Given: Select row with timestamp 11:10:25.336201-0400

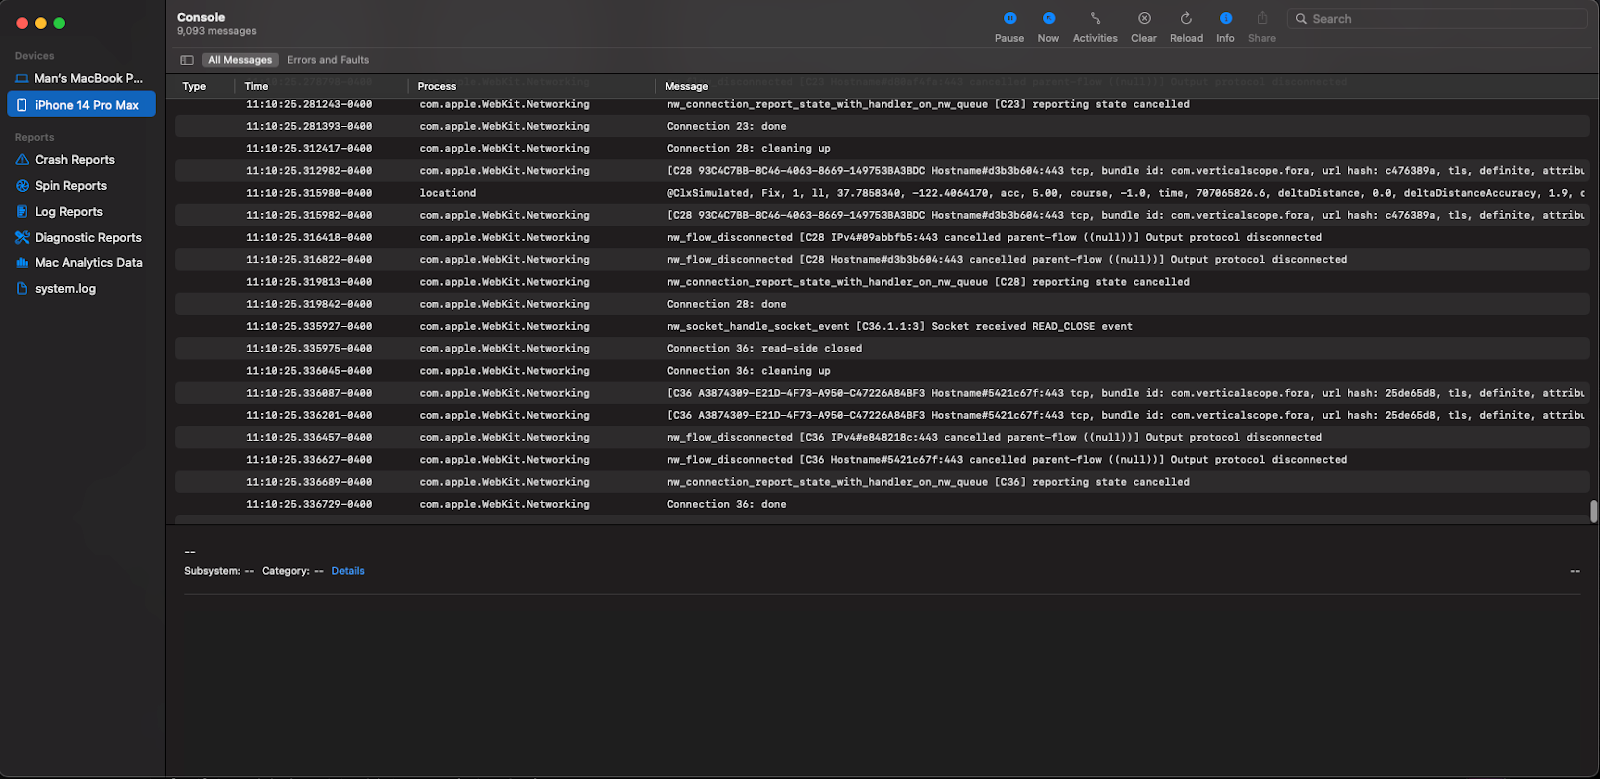Looking at the screenshot, I should pos(882,416).
